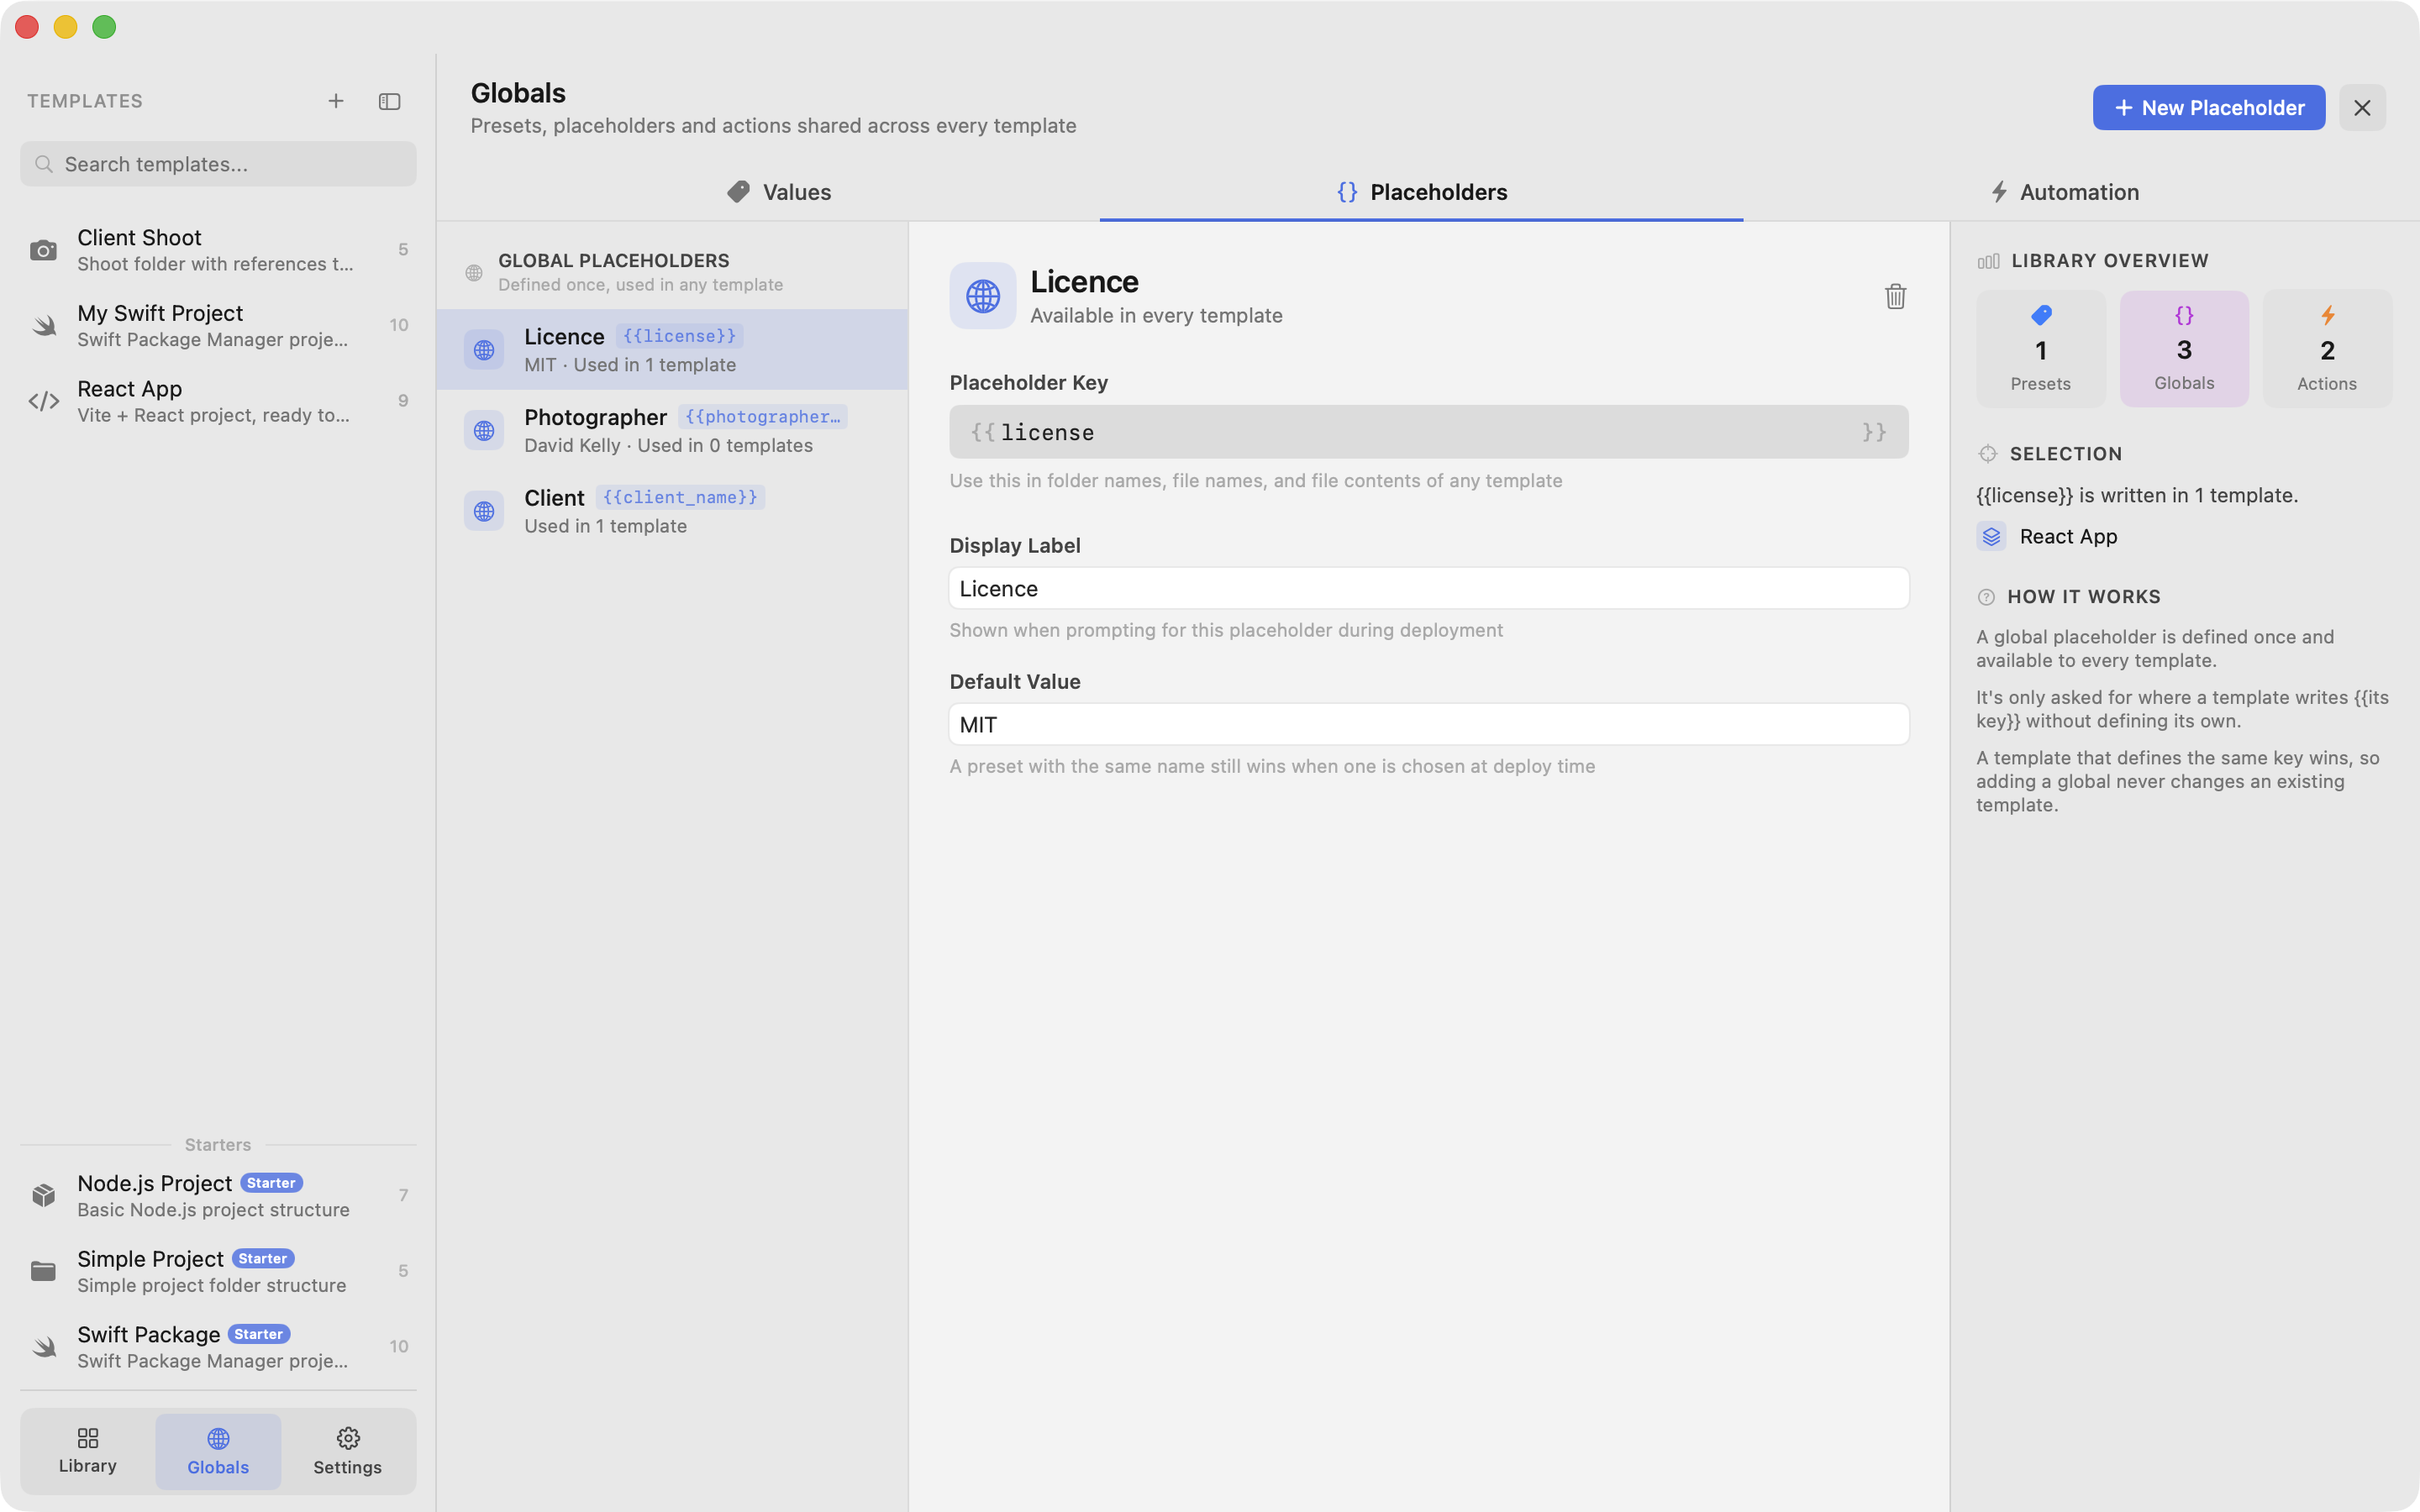Click the globe icon beside Photographer placeholder
This screenshot has width=2420, height=1512.
(484, 430)
